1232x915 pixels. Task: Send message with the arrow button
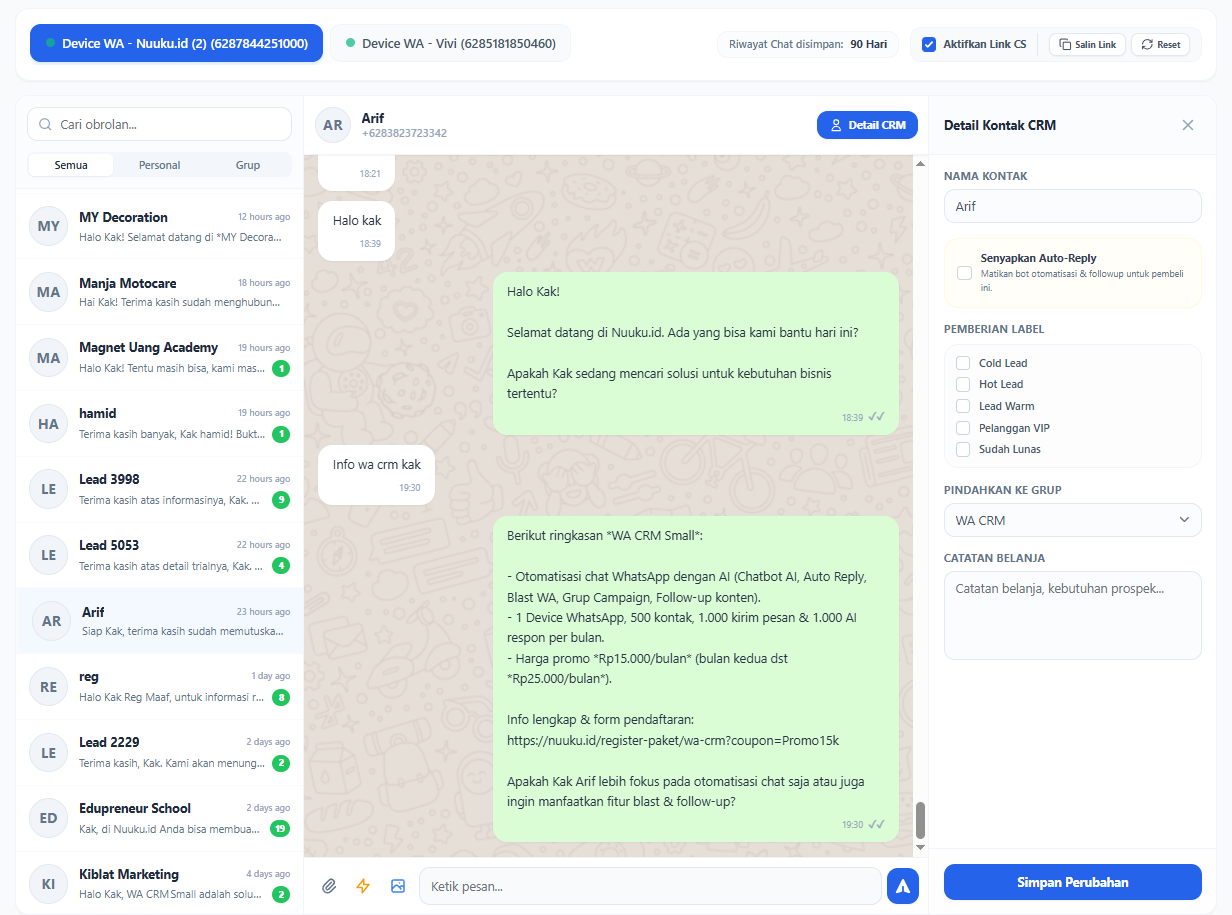(903, 886)
